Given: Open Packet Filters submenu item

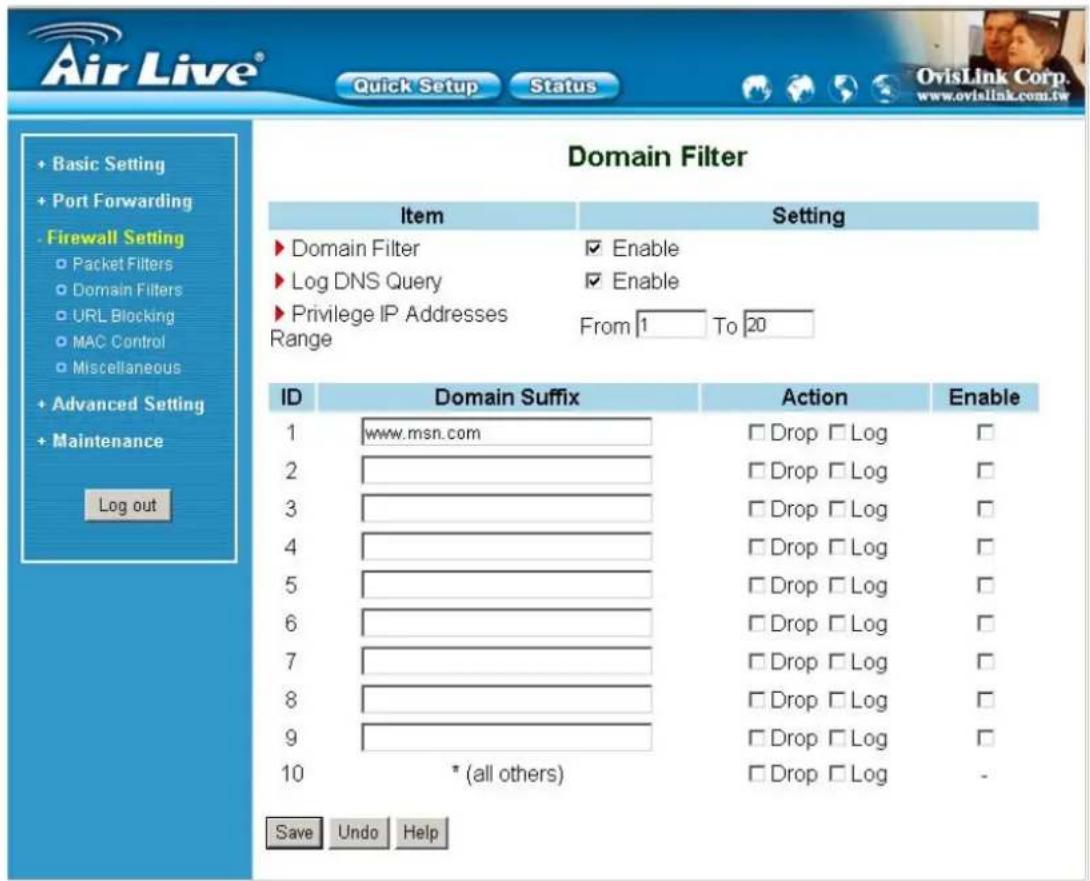Looking at the screenshot, I should pyautogui.click(x=122, y=264).
